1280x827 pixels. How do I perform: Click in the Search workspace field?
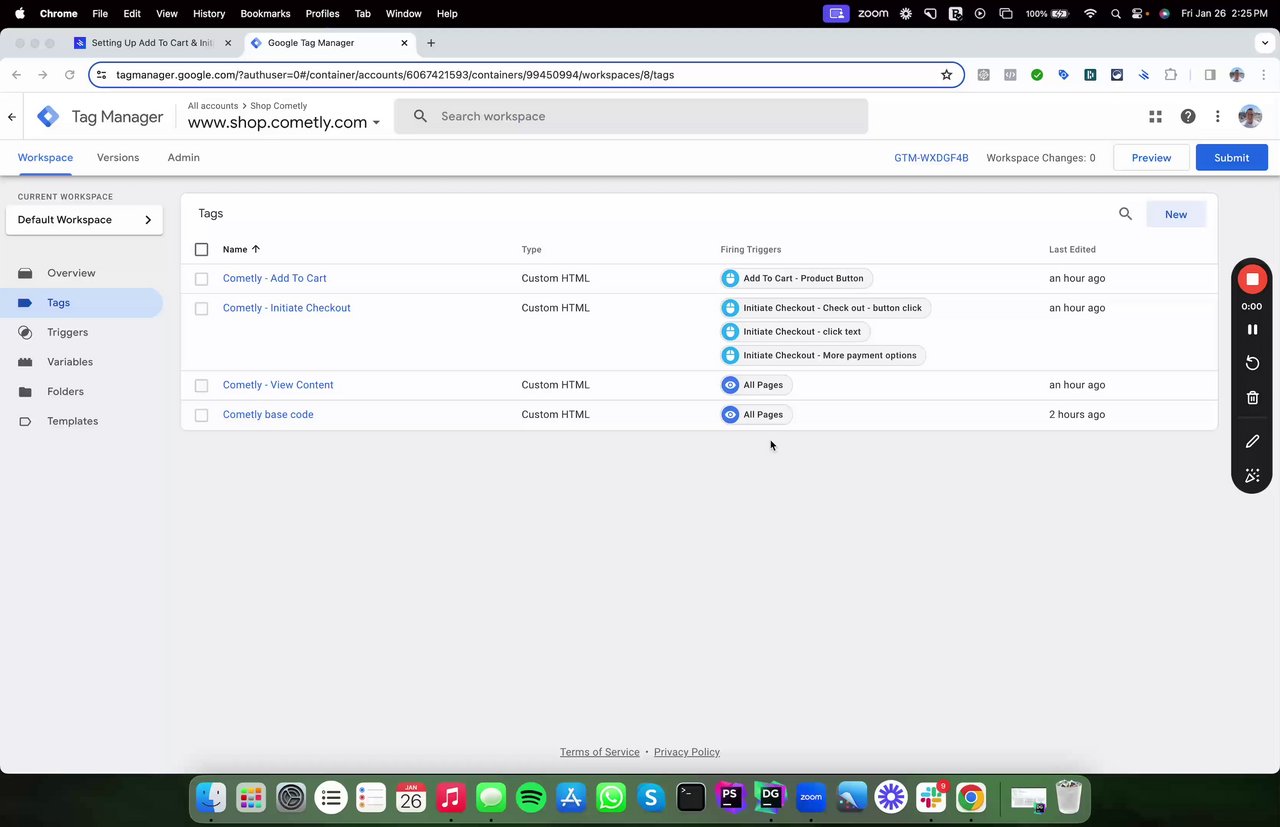click(631, 117)
